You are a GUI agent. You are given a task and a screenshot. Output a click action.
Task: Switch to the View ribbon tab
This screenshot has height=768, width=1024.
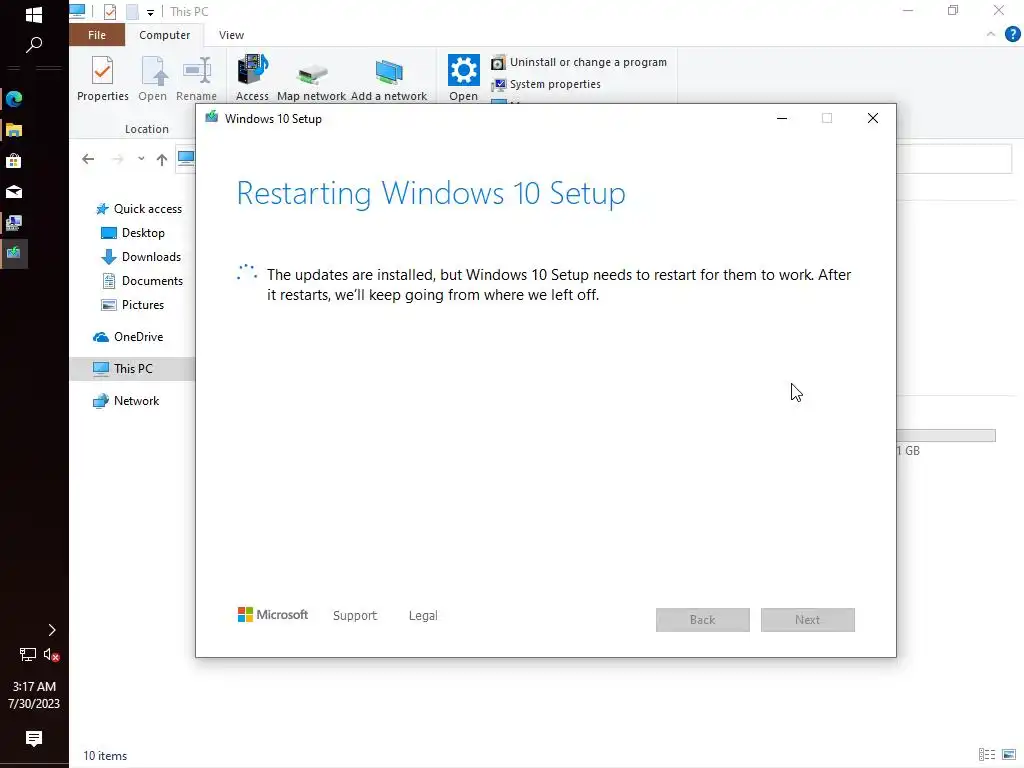231,35
